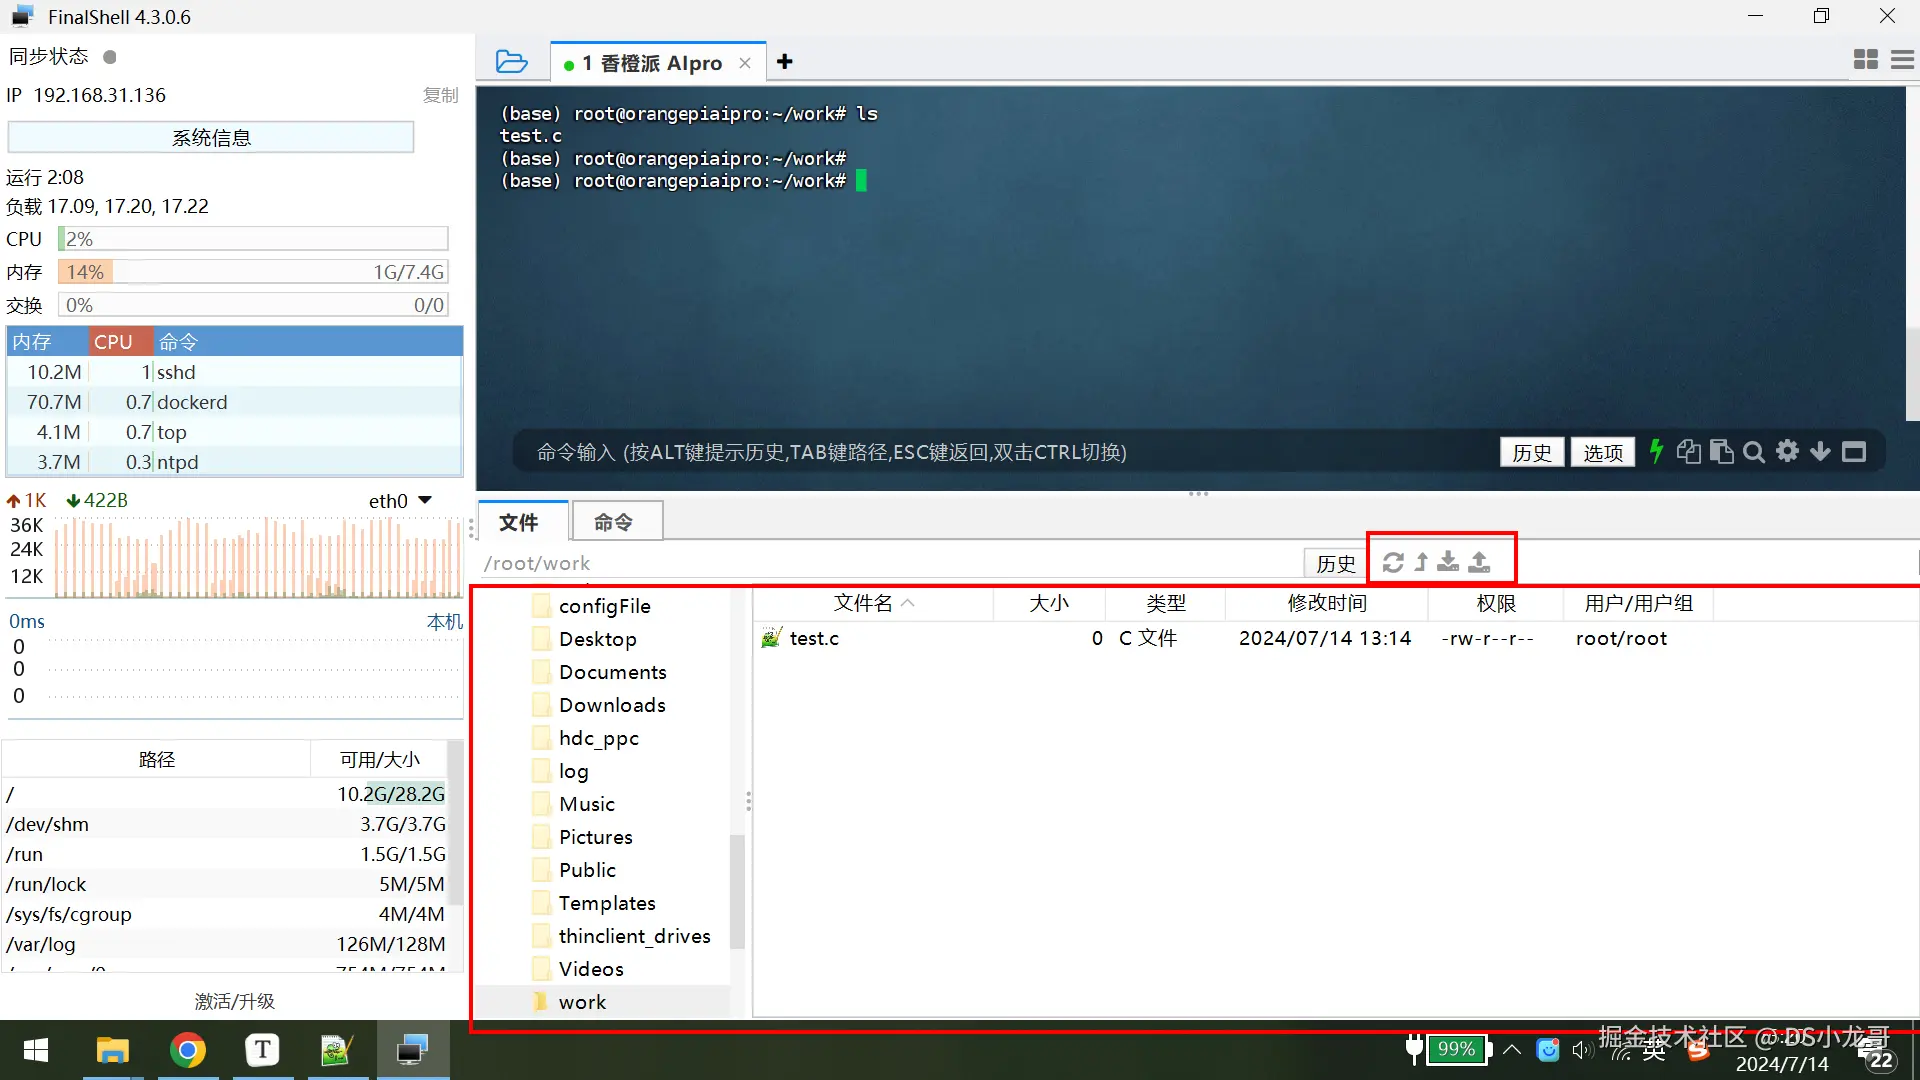Click the 系统信息 button
Viewport: 1920px width, 1080px height.
pyautogui.click(x=211, y=137)
